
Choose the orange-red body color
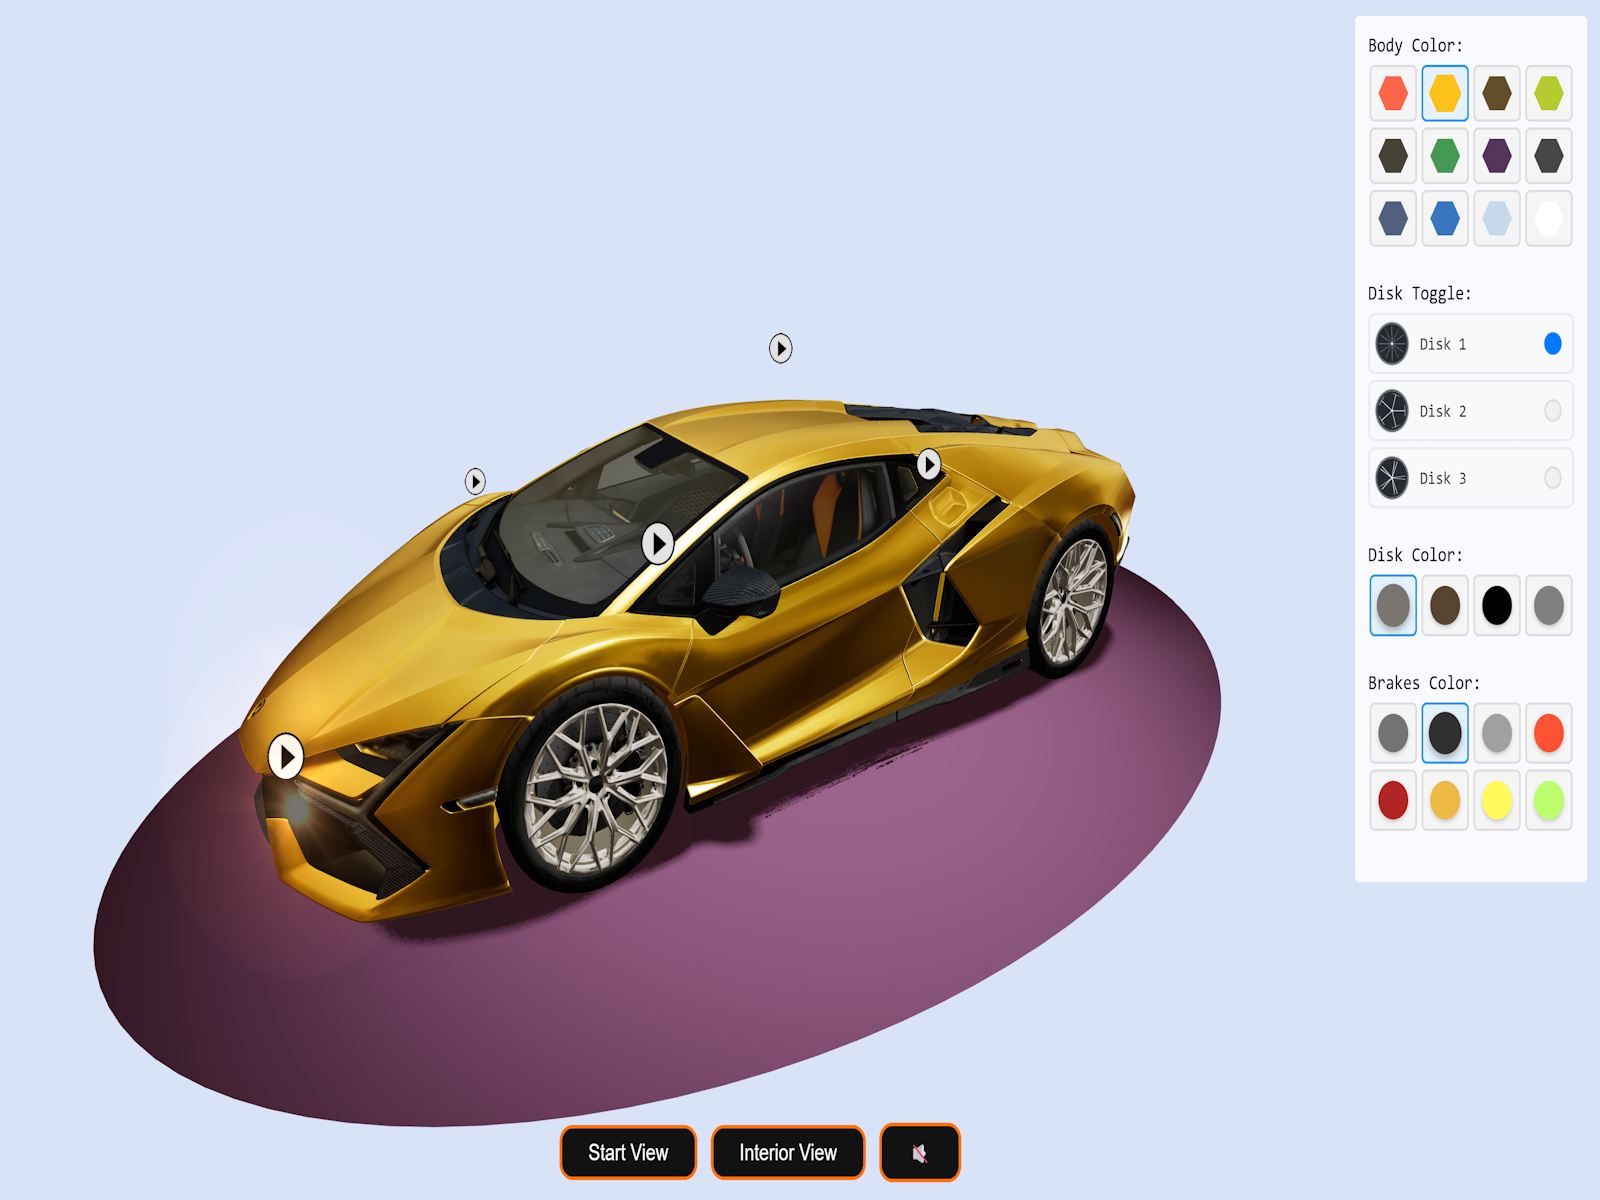[x=1393, y=93]
